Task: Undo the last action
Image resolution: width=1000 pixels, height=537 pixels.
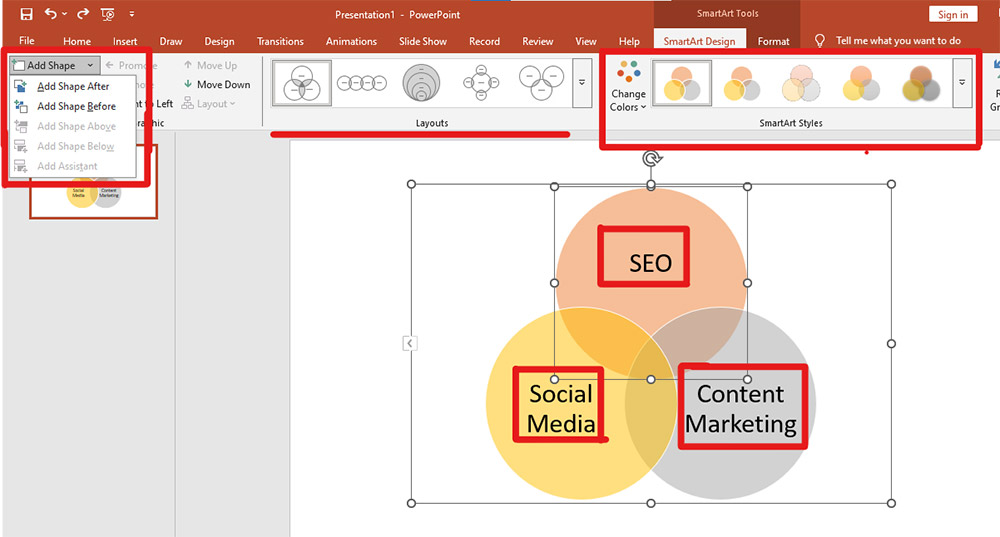Action: 50,13
